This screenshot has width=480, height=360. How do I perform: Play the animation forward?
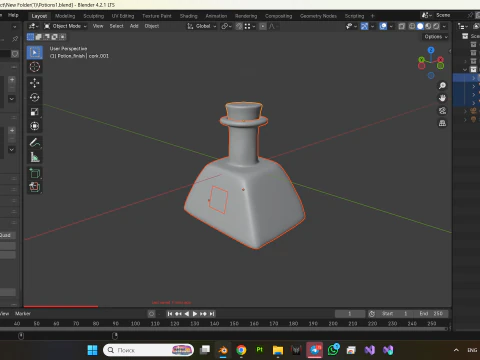[x=195, y=314]
